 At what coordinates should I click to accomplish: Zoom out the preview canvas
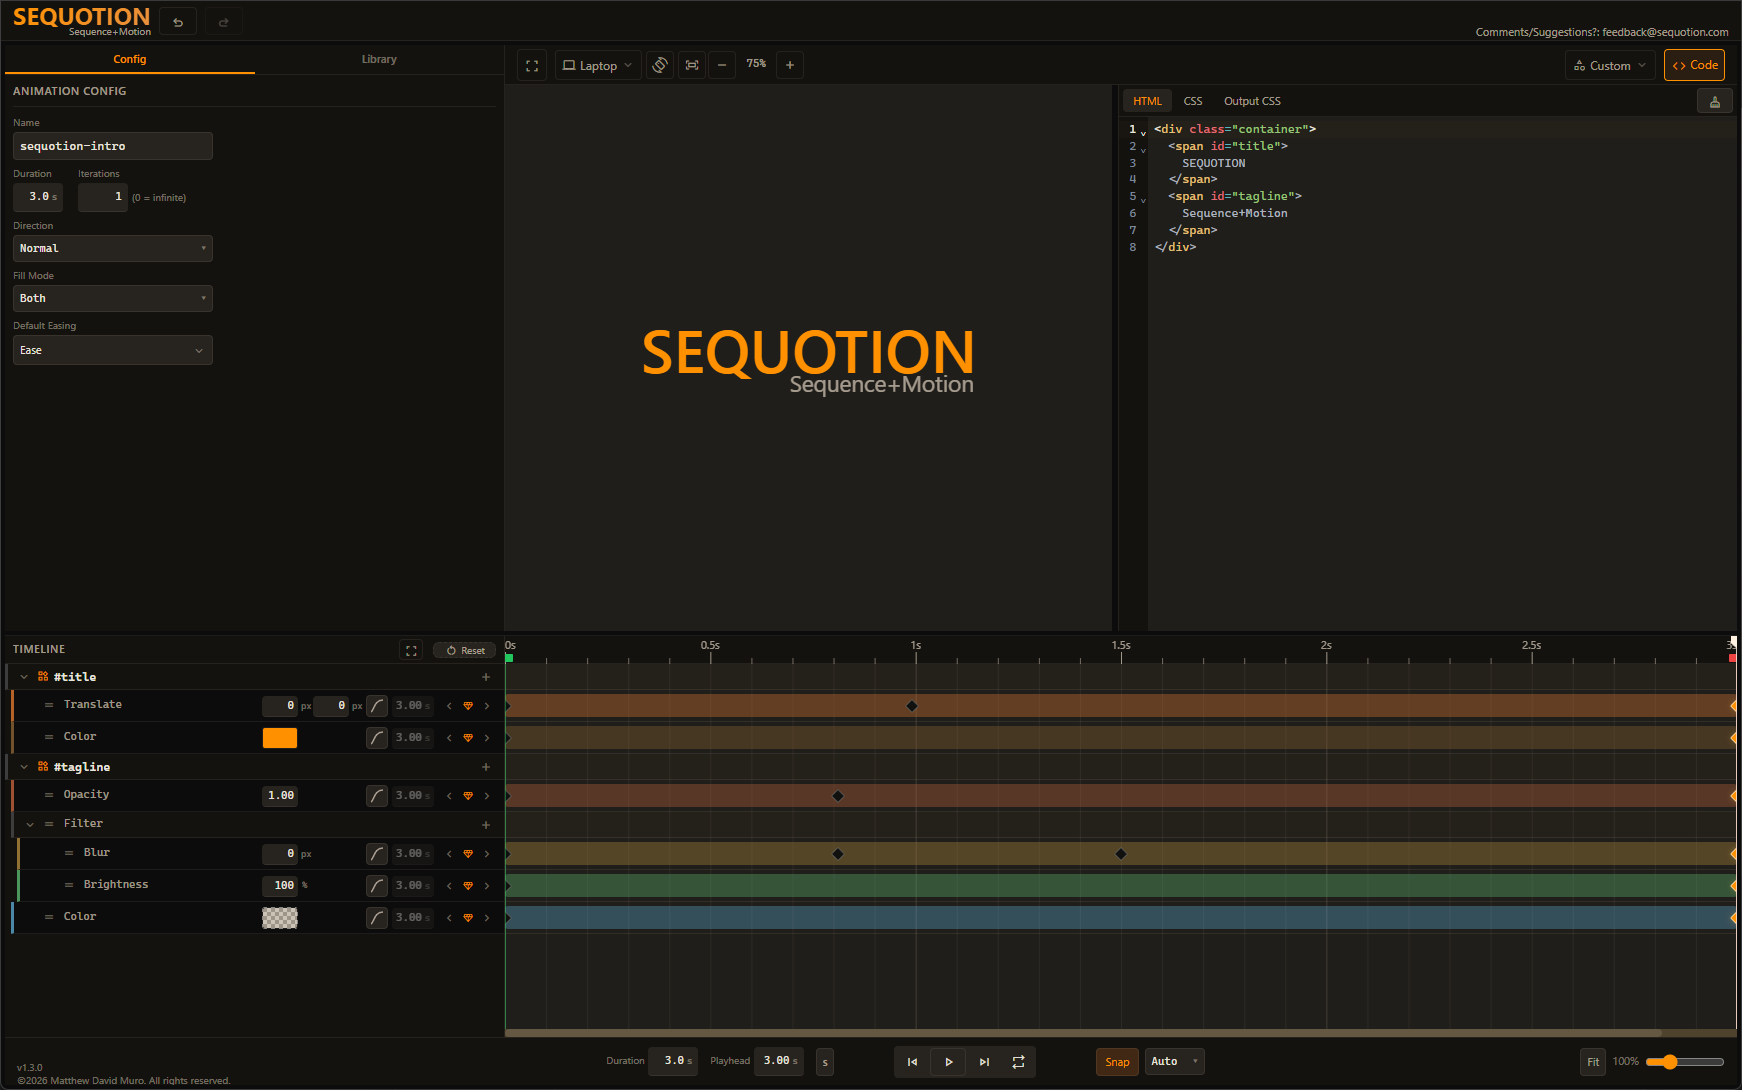[x=722, y=64]
